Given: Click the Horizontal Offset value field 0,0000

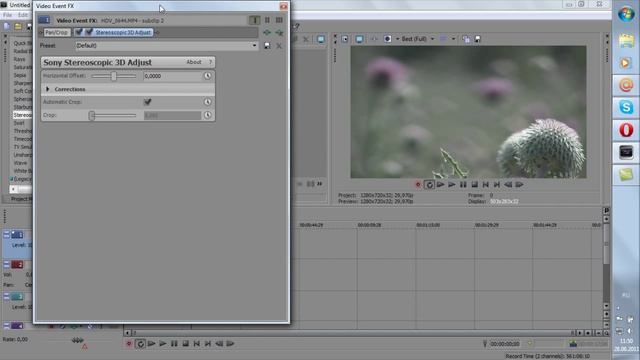Looking at the screenshot, I should (172, 76).
